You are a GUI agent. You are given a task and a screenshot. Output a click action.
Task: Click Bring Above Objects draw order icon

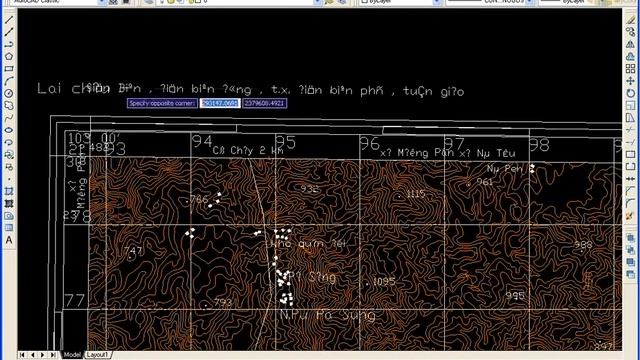pos(631,262)
